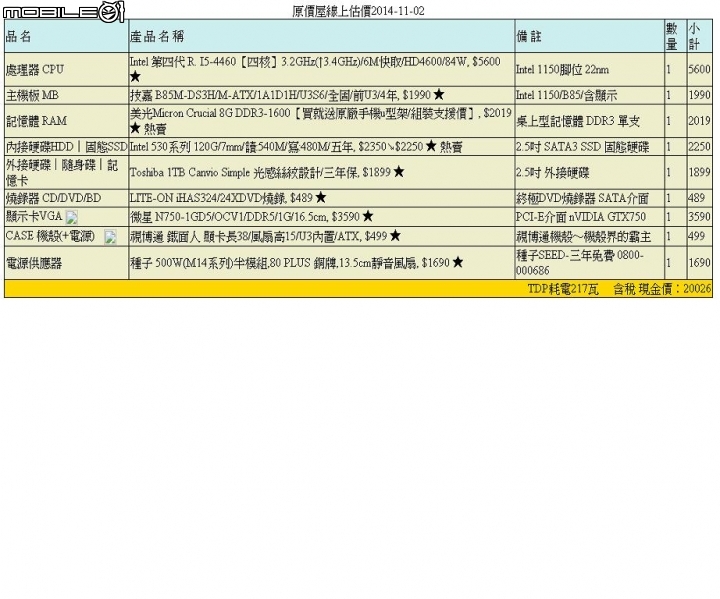Click the note 2.5吋 外接硬碟
Screen dimensions: 720x599
click(x=552, y=172)
